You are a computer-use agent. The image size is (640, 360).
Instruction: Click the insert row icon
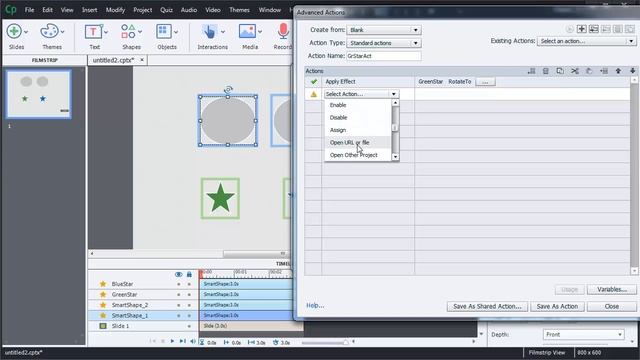coord(604,71)
